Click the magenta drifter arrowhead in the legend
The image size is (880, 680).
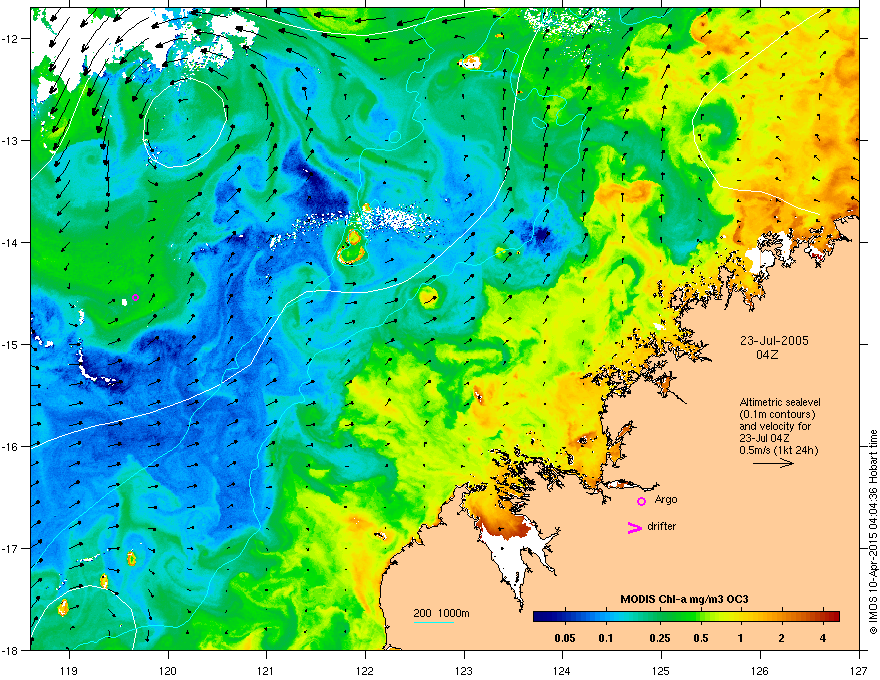634,527
